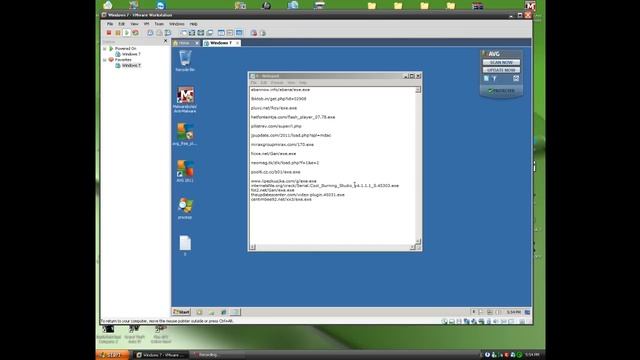
Task: Click the Revert to snapshot toolbar icon
Action: pyautogui.click(x=159, y=33)
